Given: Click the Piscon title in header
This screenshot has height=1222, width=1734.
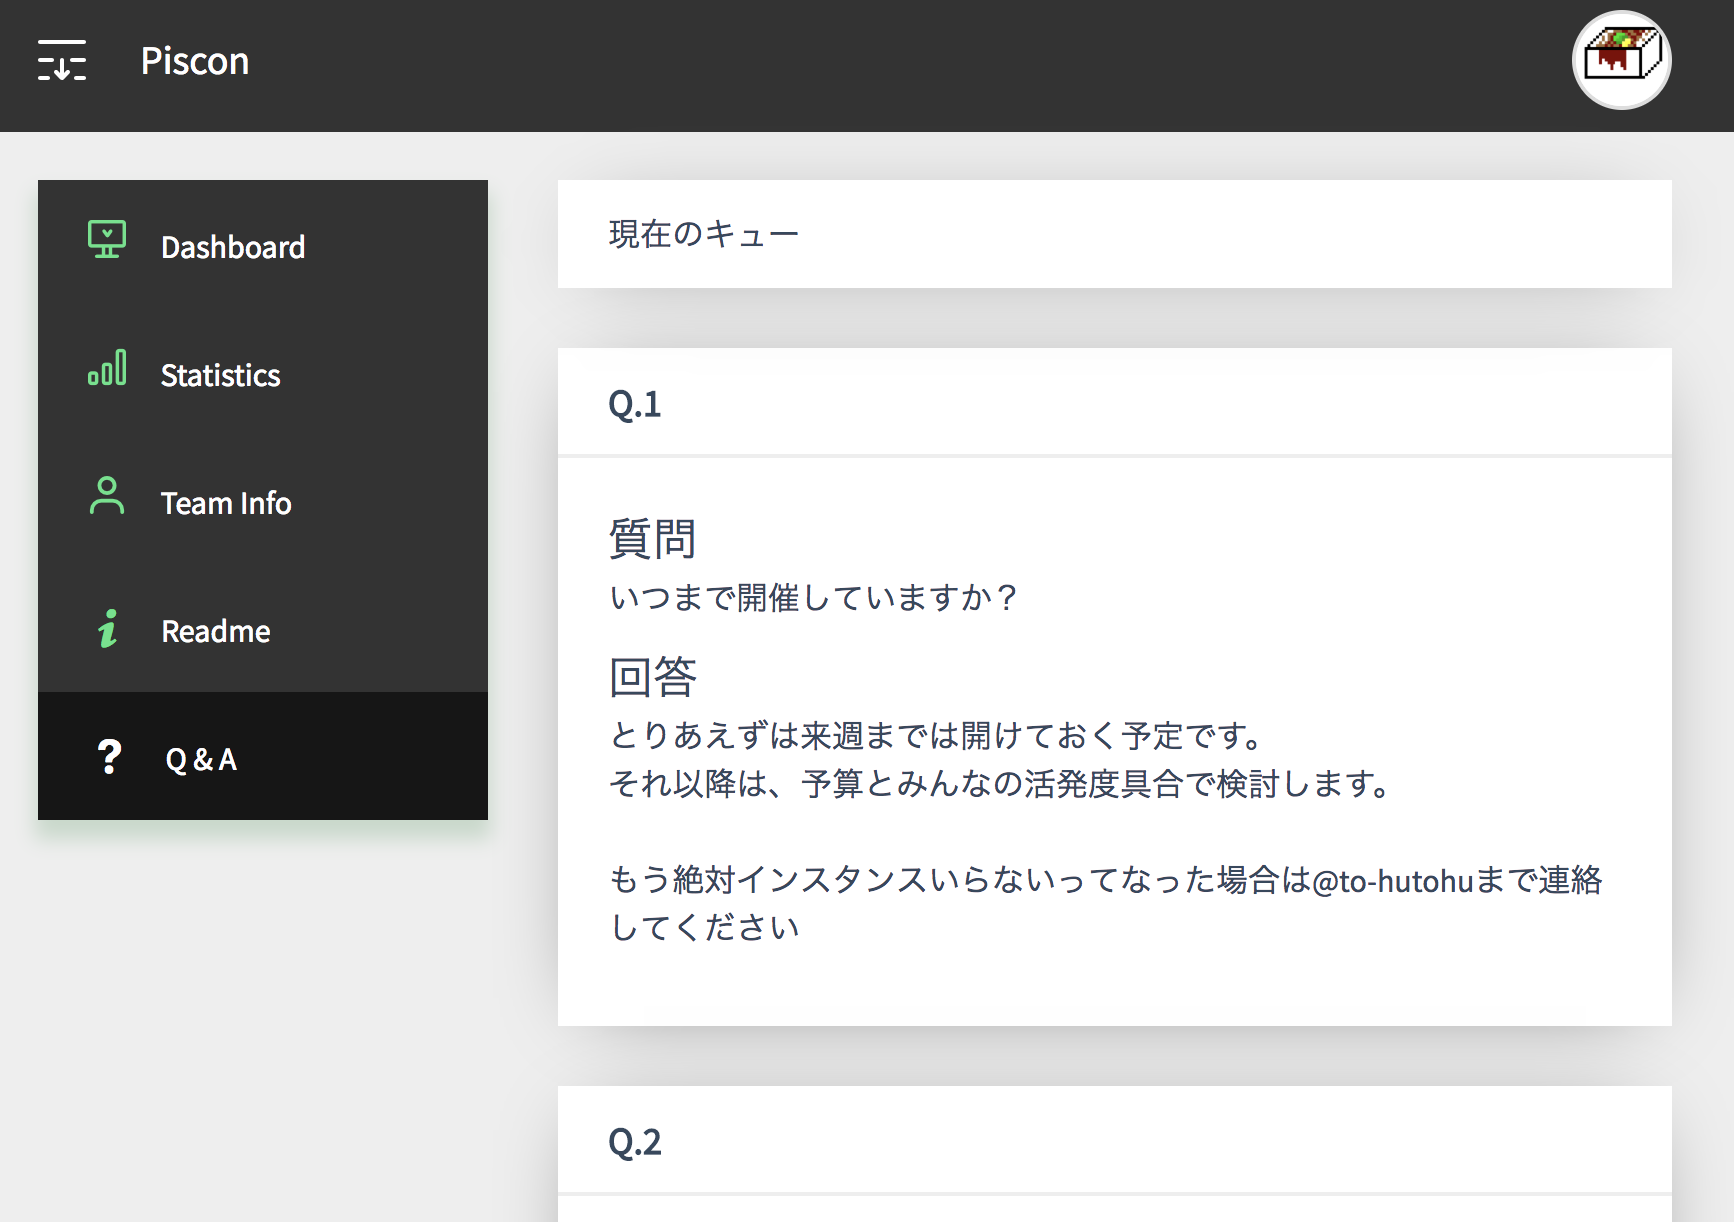Looking at the screenshot, I should 194,61.
